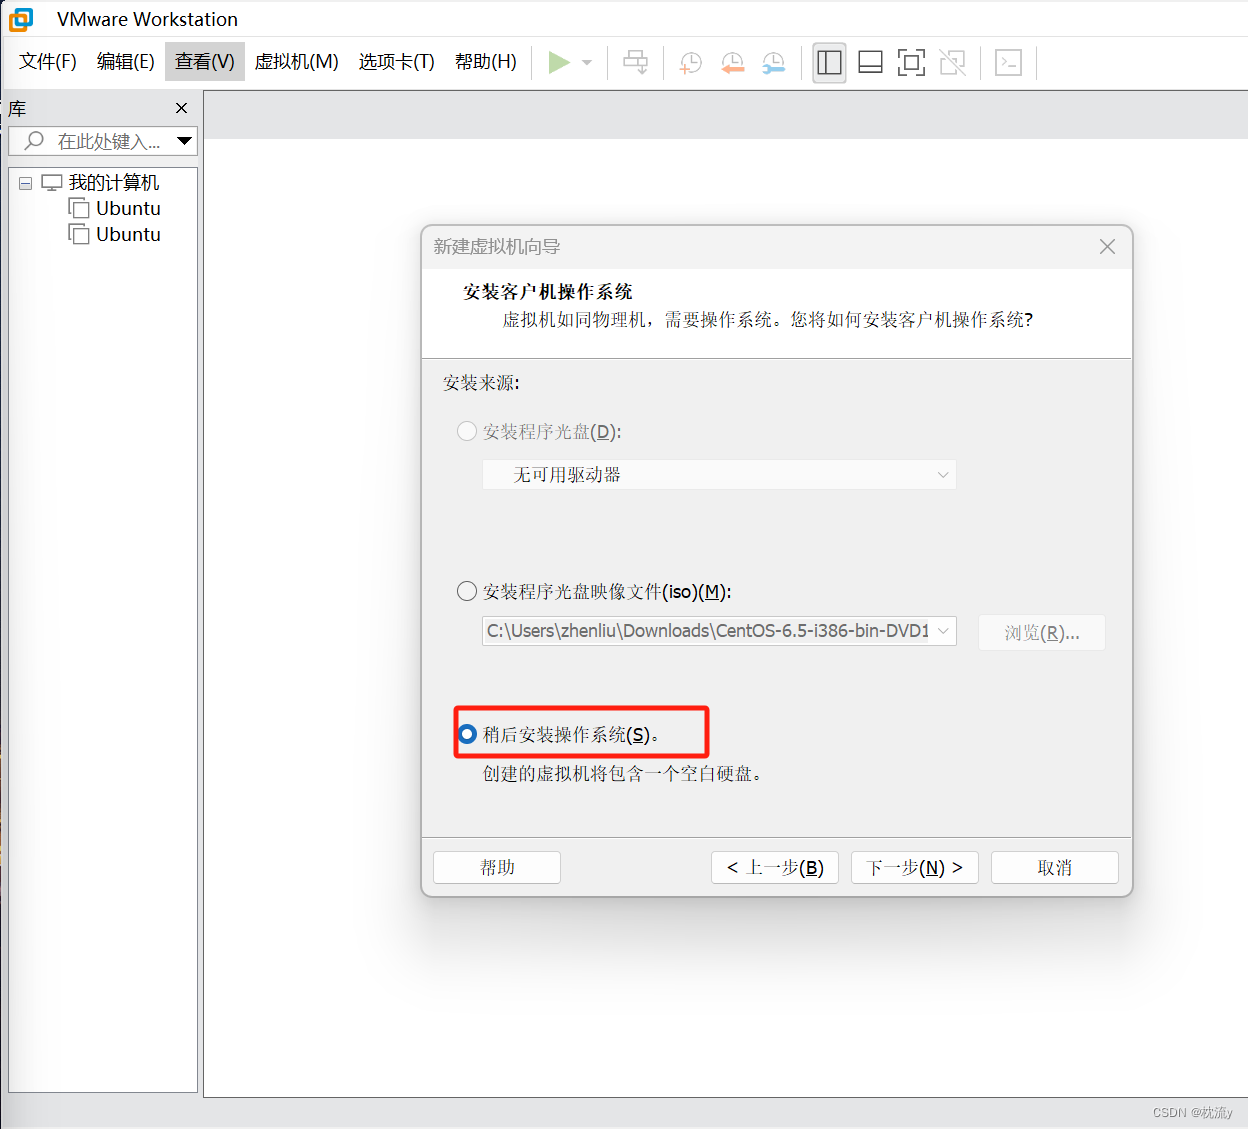Open 编辑(E) menu
Image resolution: width=1248 pixels, height=1129 pixels.
126,62
